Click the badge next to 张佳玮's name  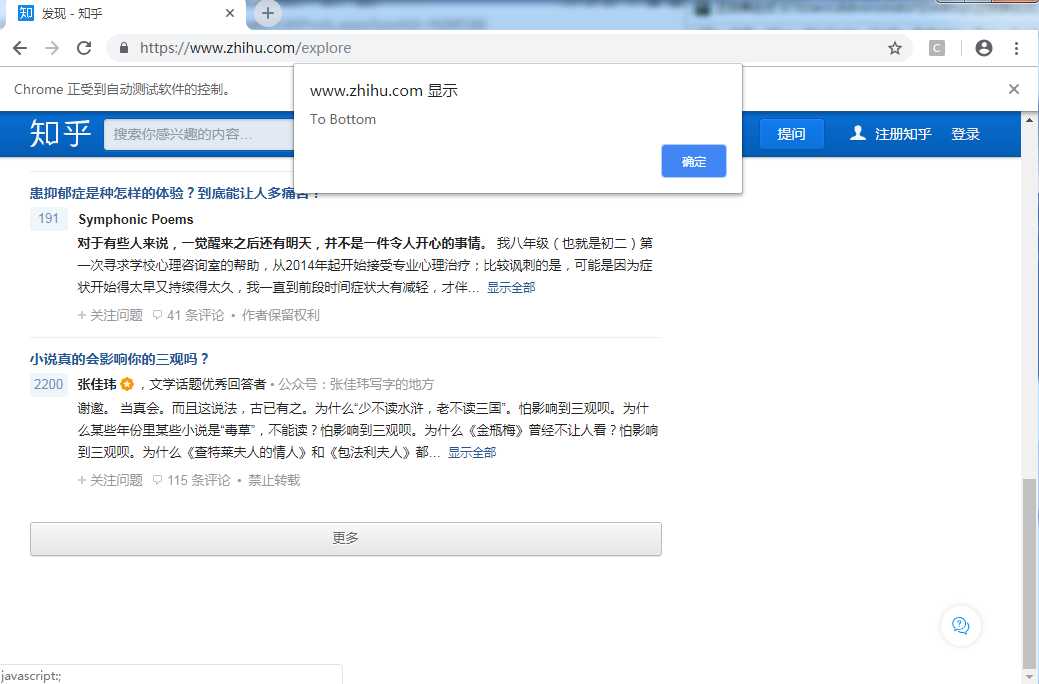pos(126,383)
